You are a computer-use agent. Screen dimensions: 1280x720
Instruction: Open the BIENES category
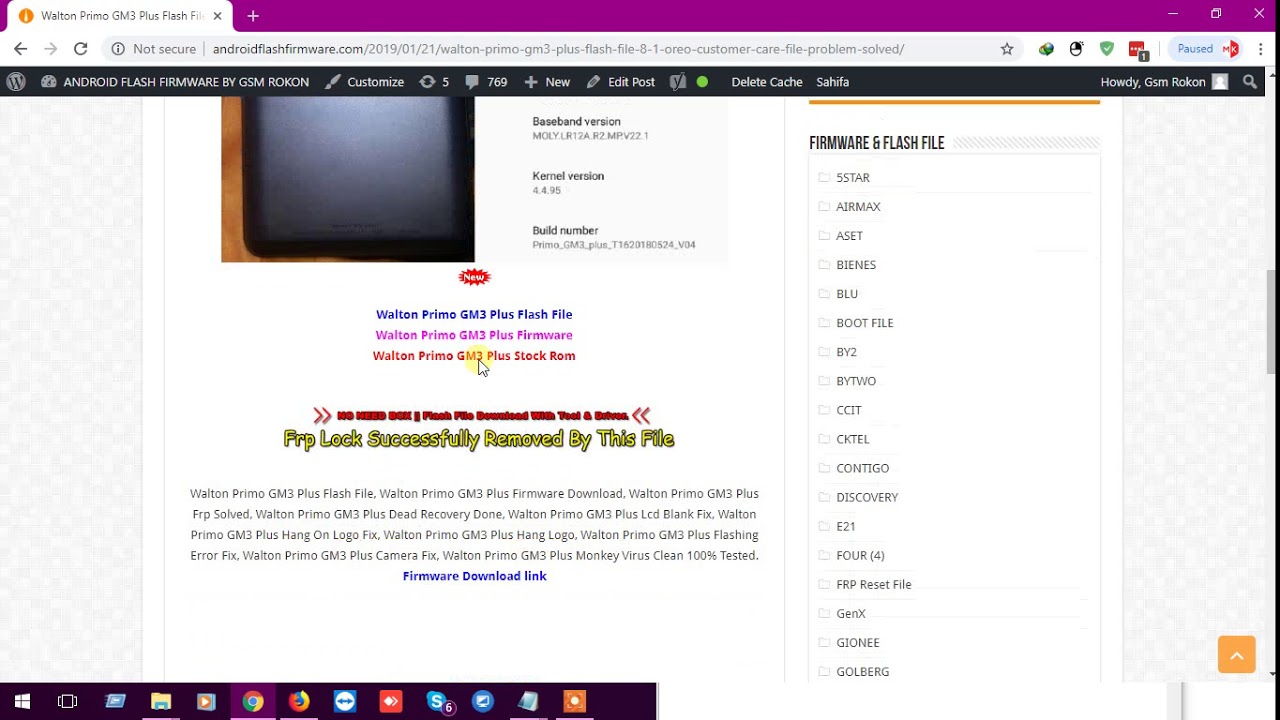pyautogui.click(x=856, y=264)
